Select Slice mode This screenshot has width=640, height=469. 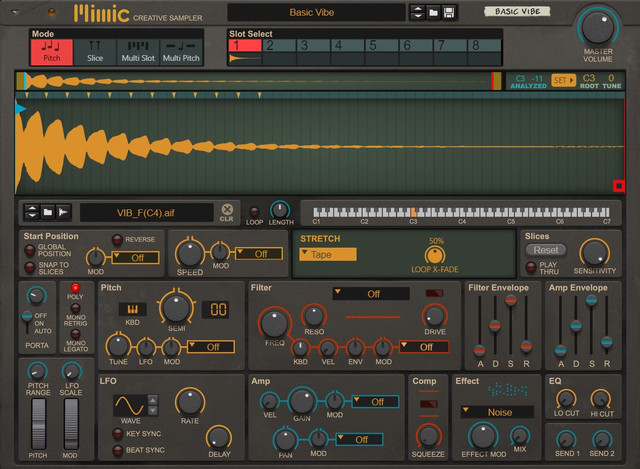click(95, 52)
